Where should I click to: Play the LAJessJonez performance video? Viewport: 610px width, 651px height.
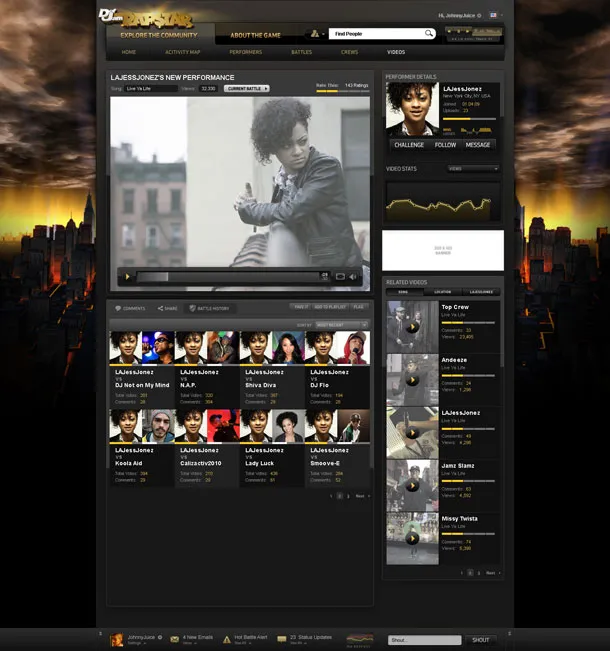(x=127, y=276)
